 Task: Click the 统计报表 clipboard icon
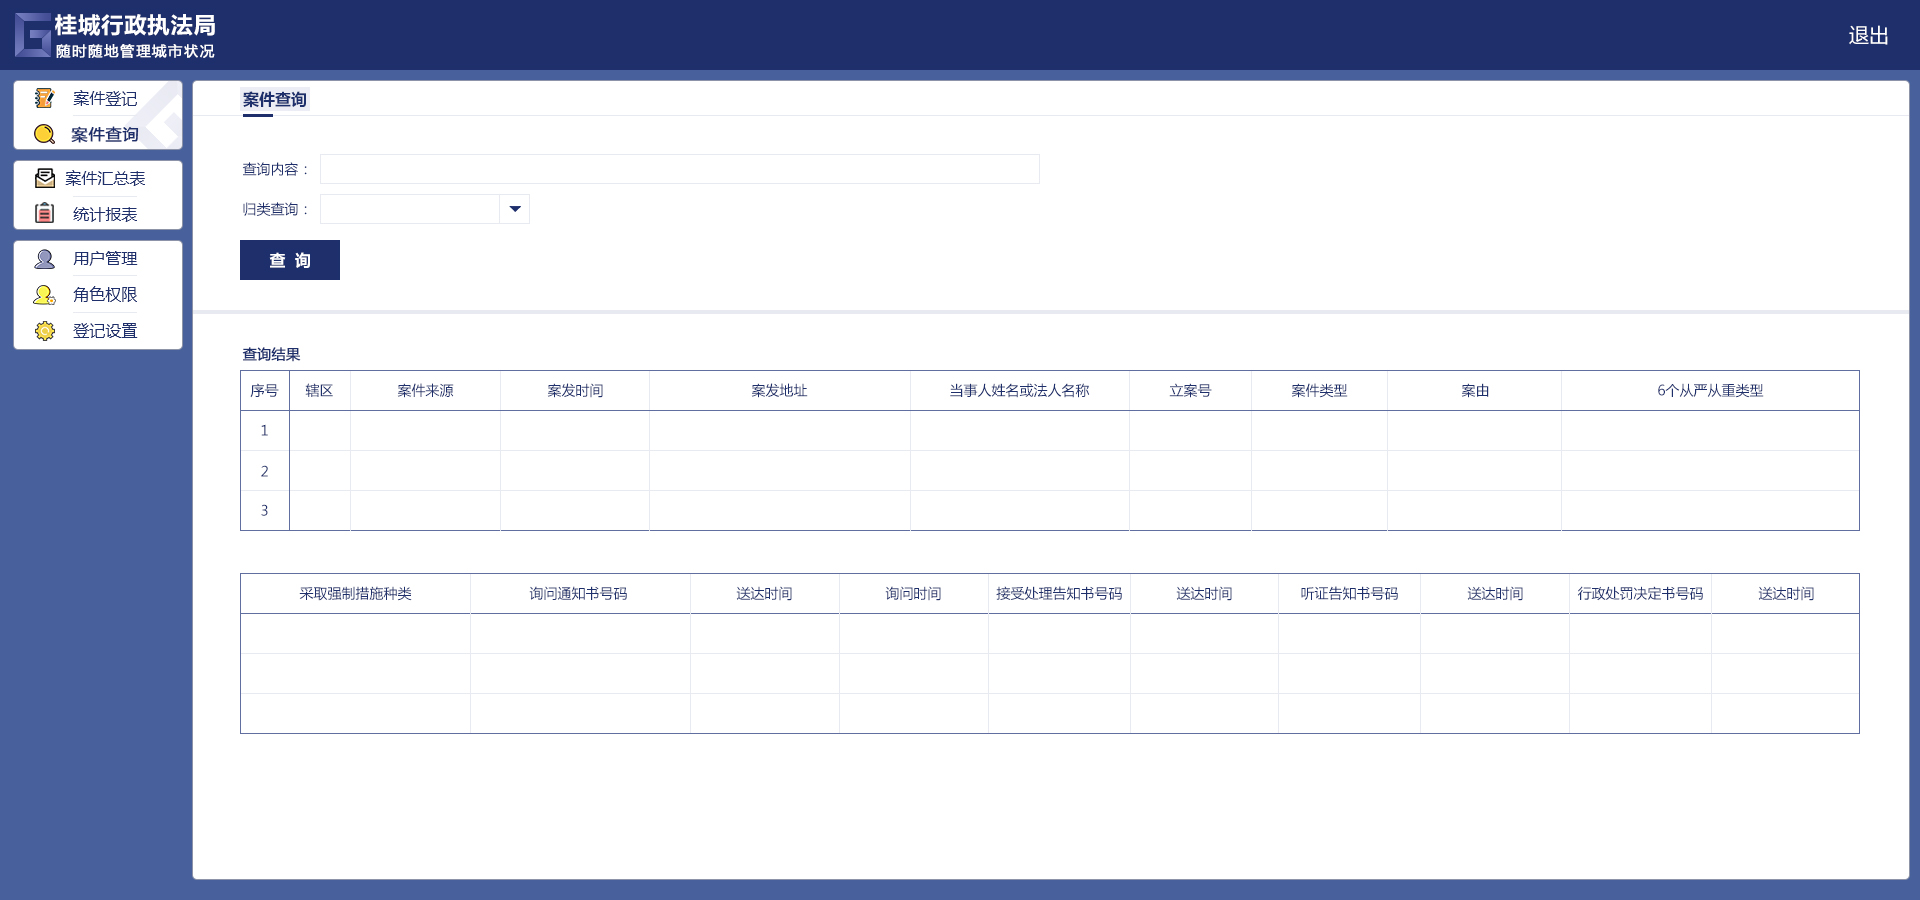click(x=44, y=213)
